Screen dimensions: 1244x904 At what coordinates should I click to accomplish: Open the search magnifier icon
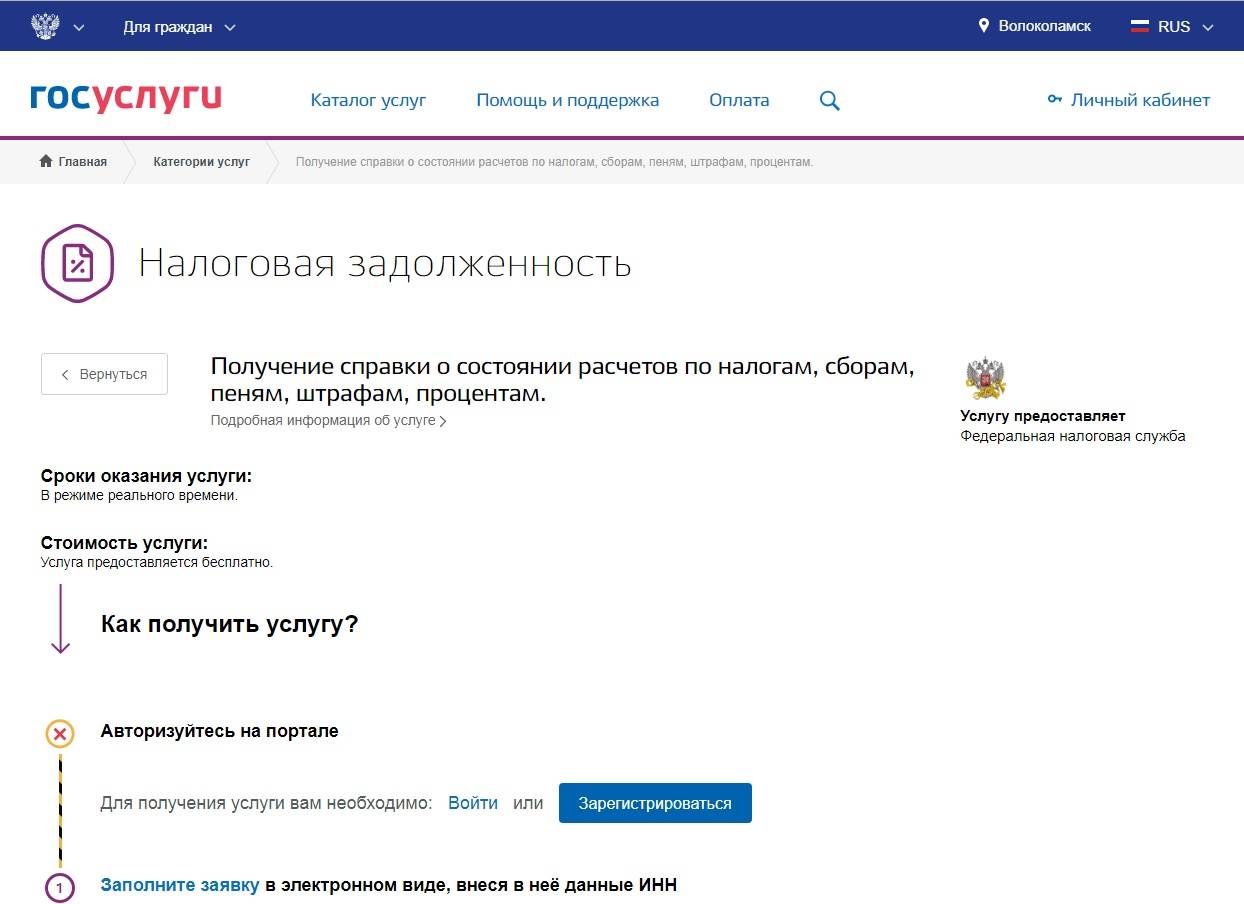[829, 100]
